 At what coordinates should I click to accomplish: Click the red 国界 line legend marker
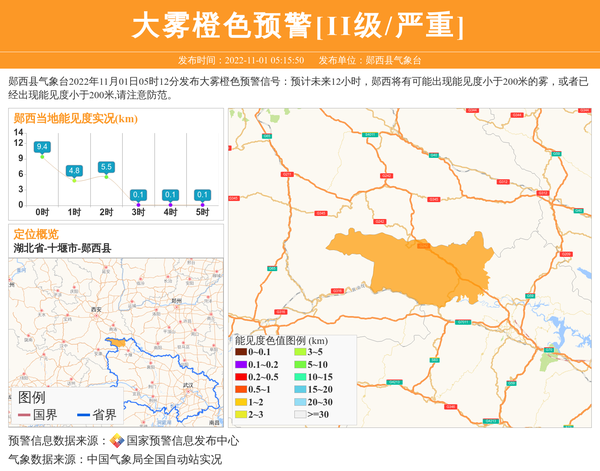[x=25, y=415]
